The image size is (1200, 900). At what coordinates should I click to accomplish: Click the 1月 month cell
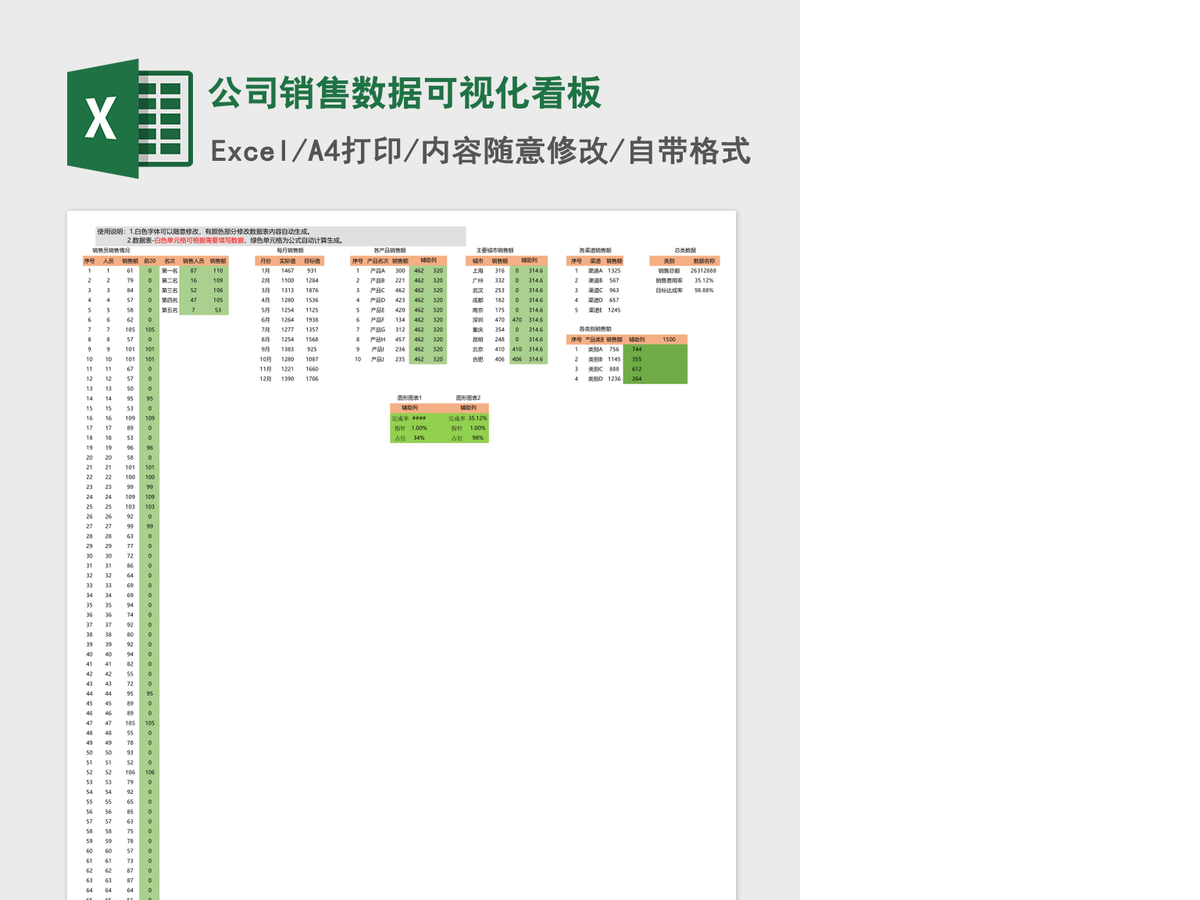[x=265, y=270]
